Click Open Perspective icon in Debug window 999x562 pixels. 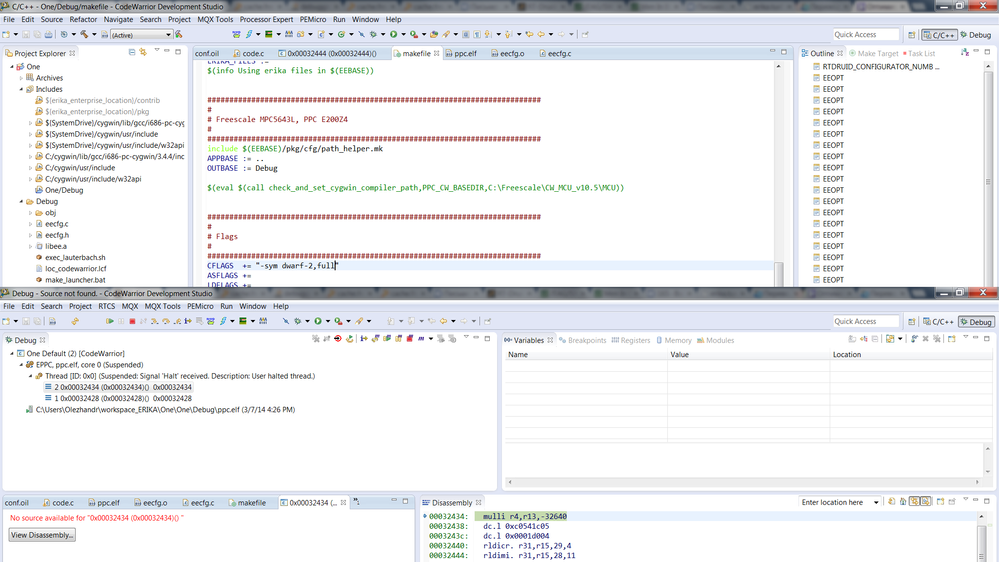[912, 321]
